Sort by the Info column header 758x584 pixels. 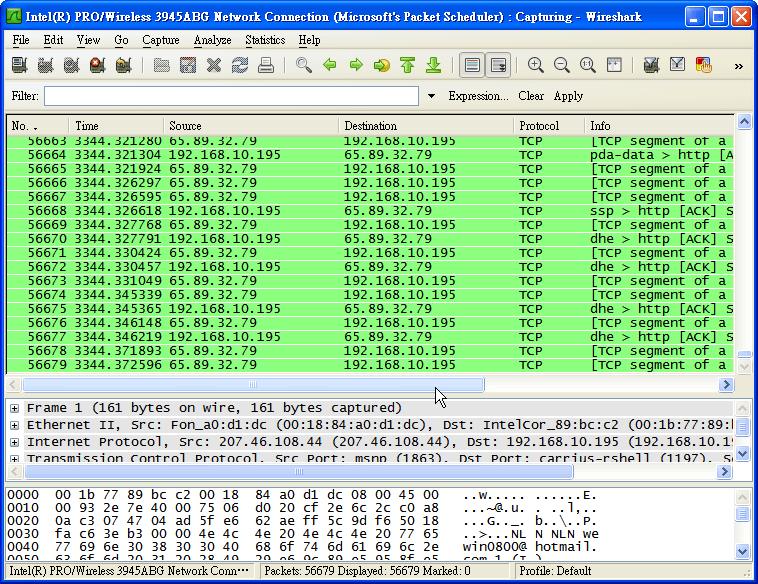[659, 126]
